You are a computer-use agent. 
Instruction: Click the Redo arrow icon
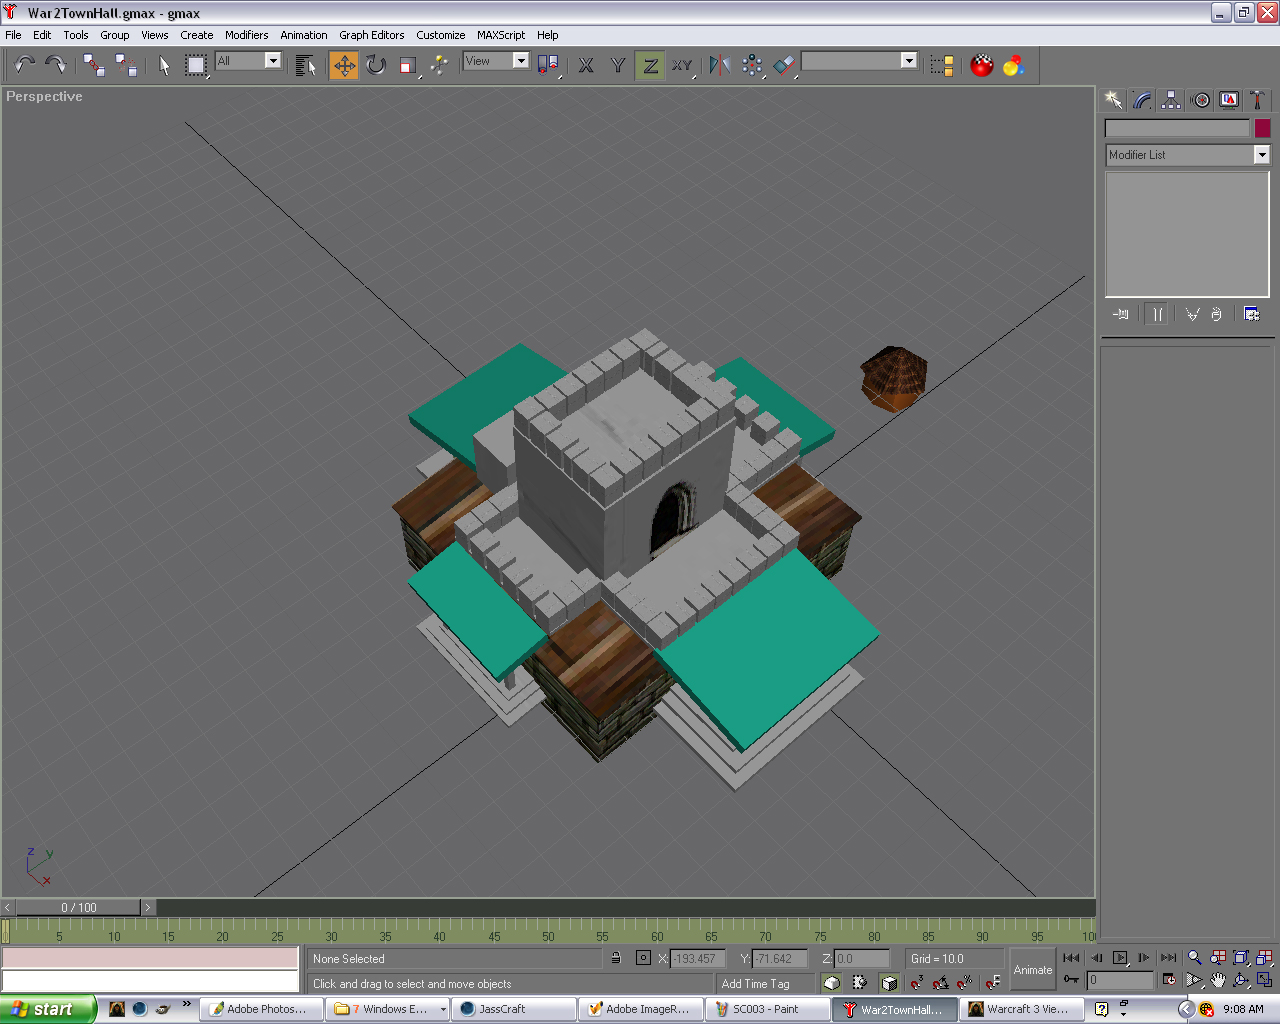click(56, 65)
